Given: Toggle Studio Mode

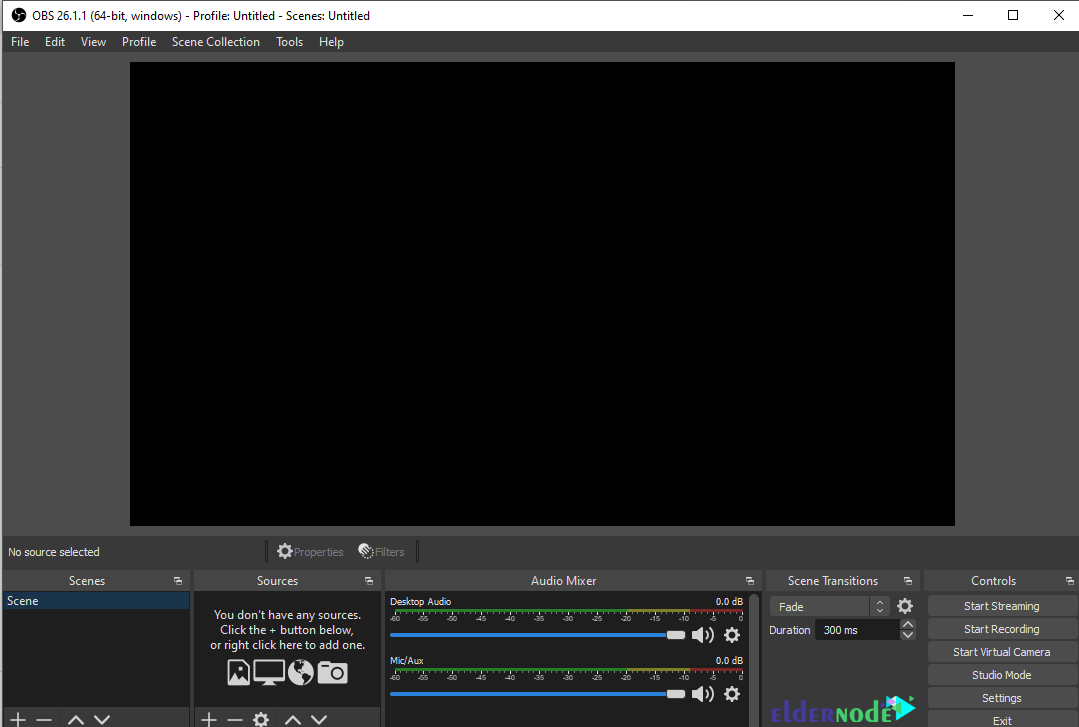Looking at the screenshot, I should (x=1002, y=675).
